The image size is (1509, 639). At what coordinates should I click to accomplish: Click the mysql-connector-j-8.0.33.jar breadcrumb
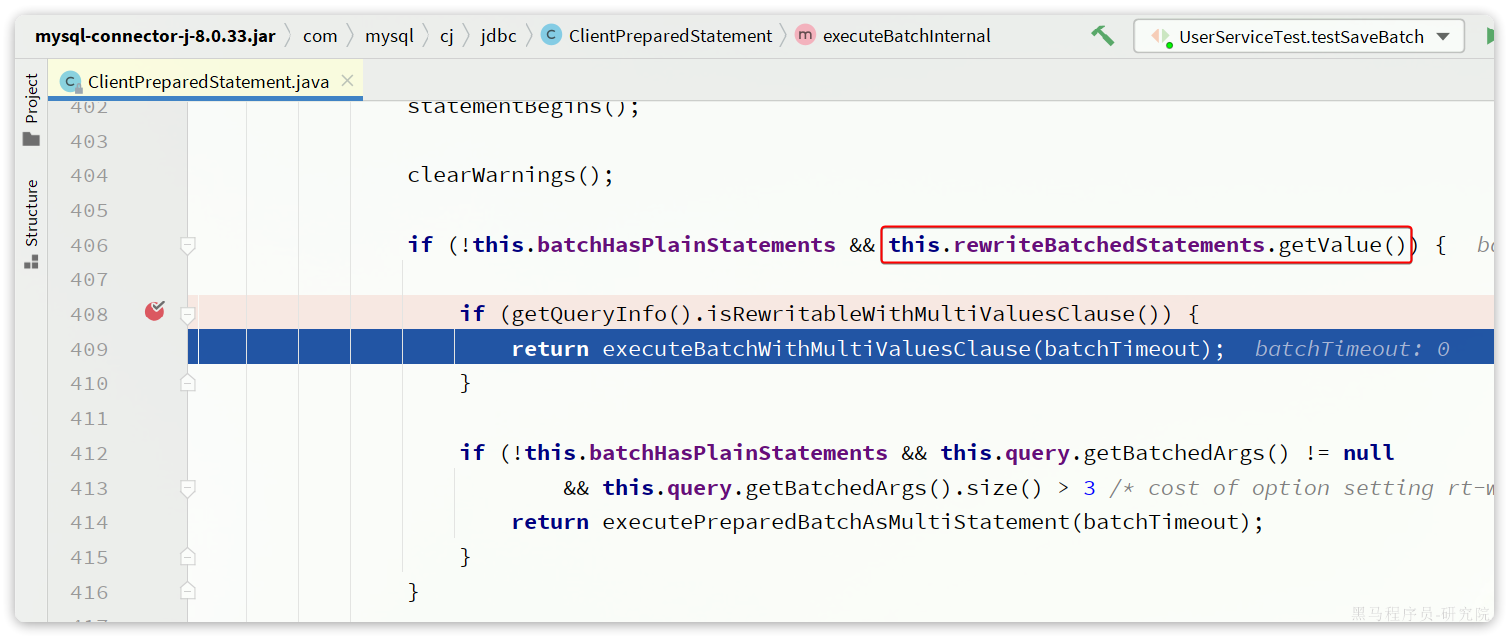click(155, 36)
